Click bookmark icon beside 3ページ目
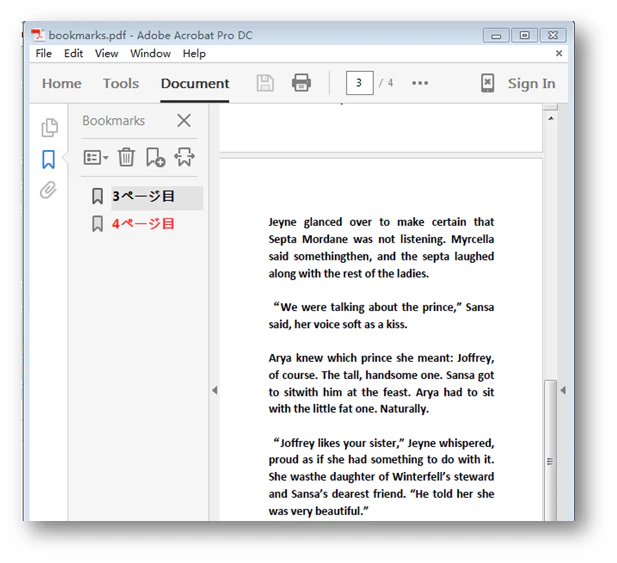This screenshot has height=563, width=617. point(97,196)
